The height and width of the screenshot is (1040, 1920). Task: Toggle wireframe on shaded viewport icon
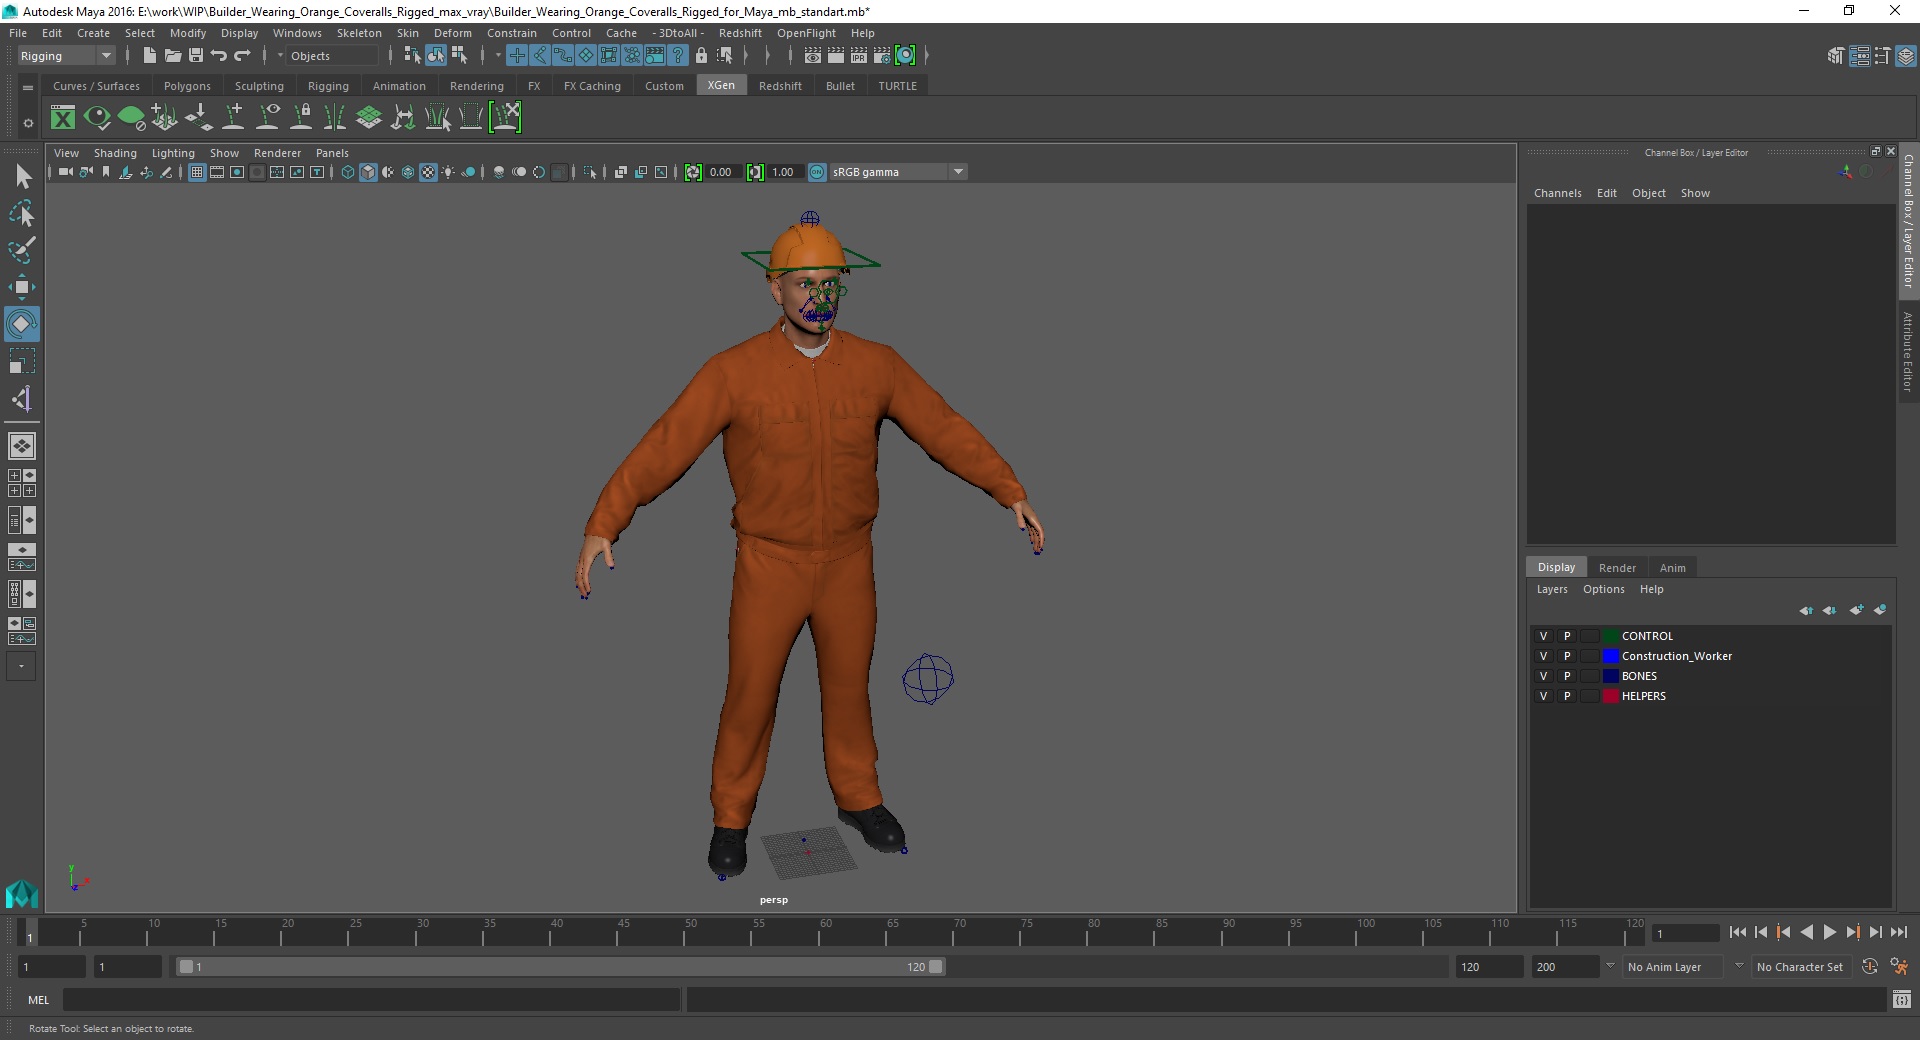(x=408, y=172)
